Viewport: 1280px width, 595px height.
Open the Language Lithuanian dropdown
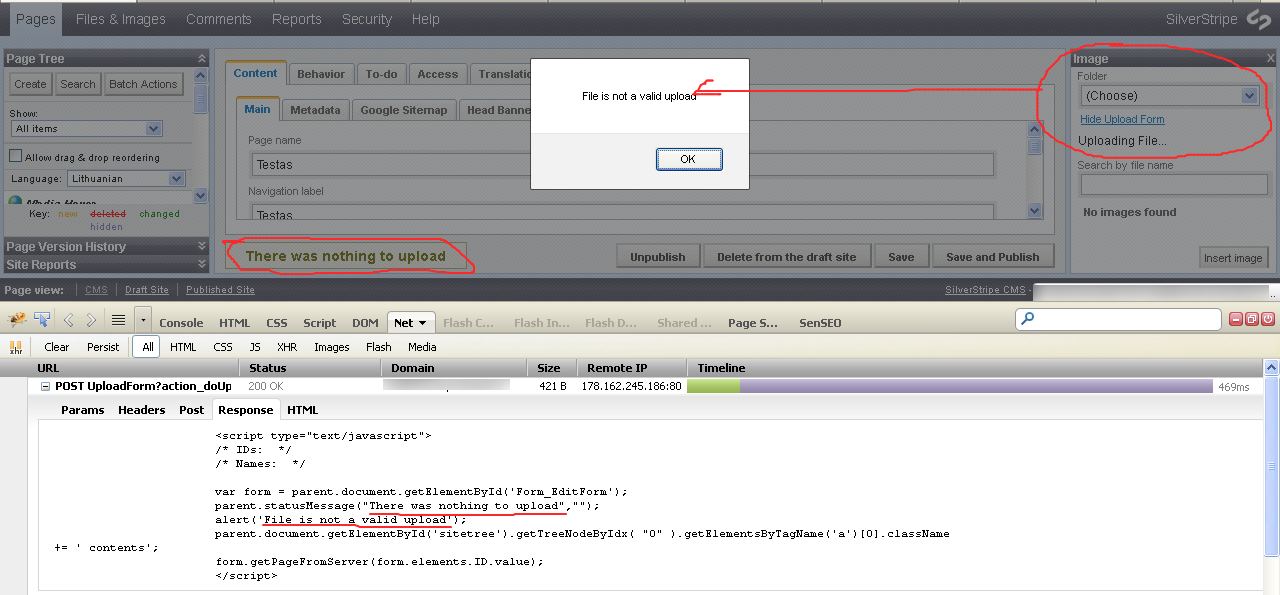click(126, 178)
